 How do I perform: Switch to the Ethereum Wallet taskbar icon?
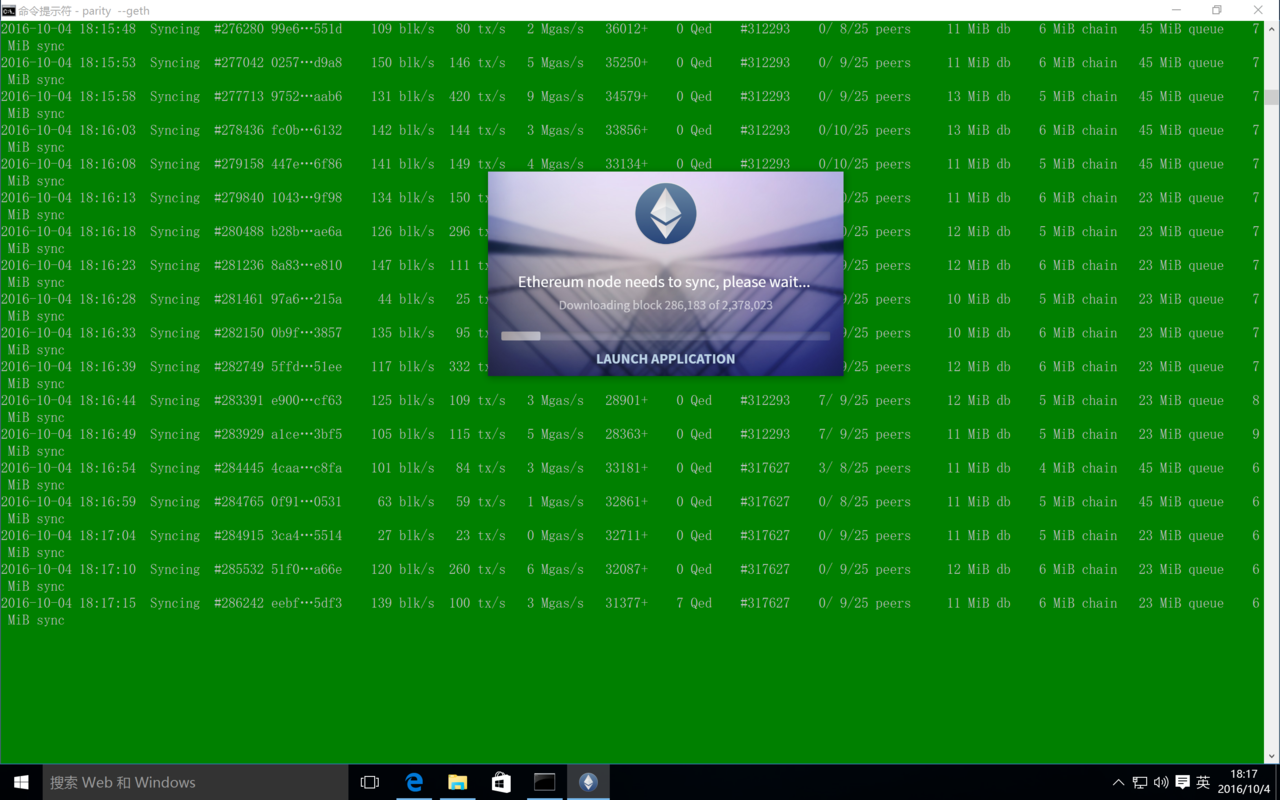pos(588,782)
